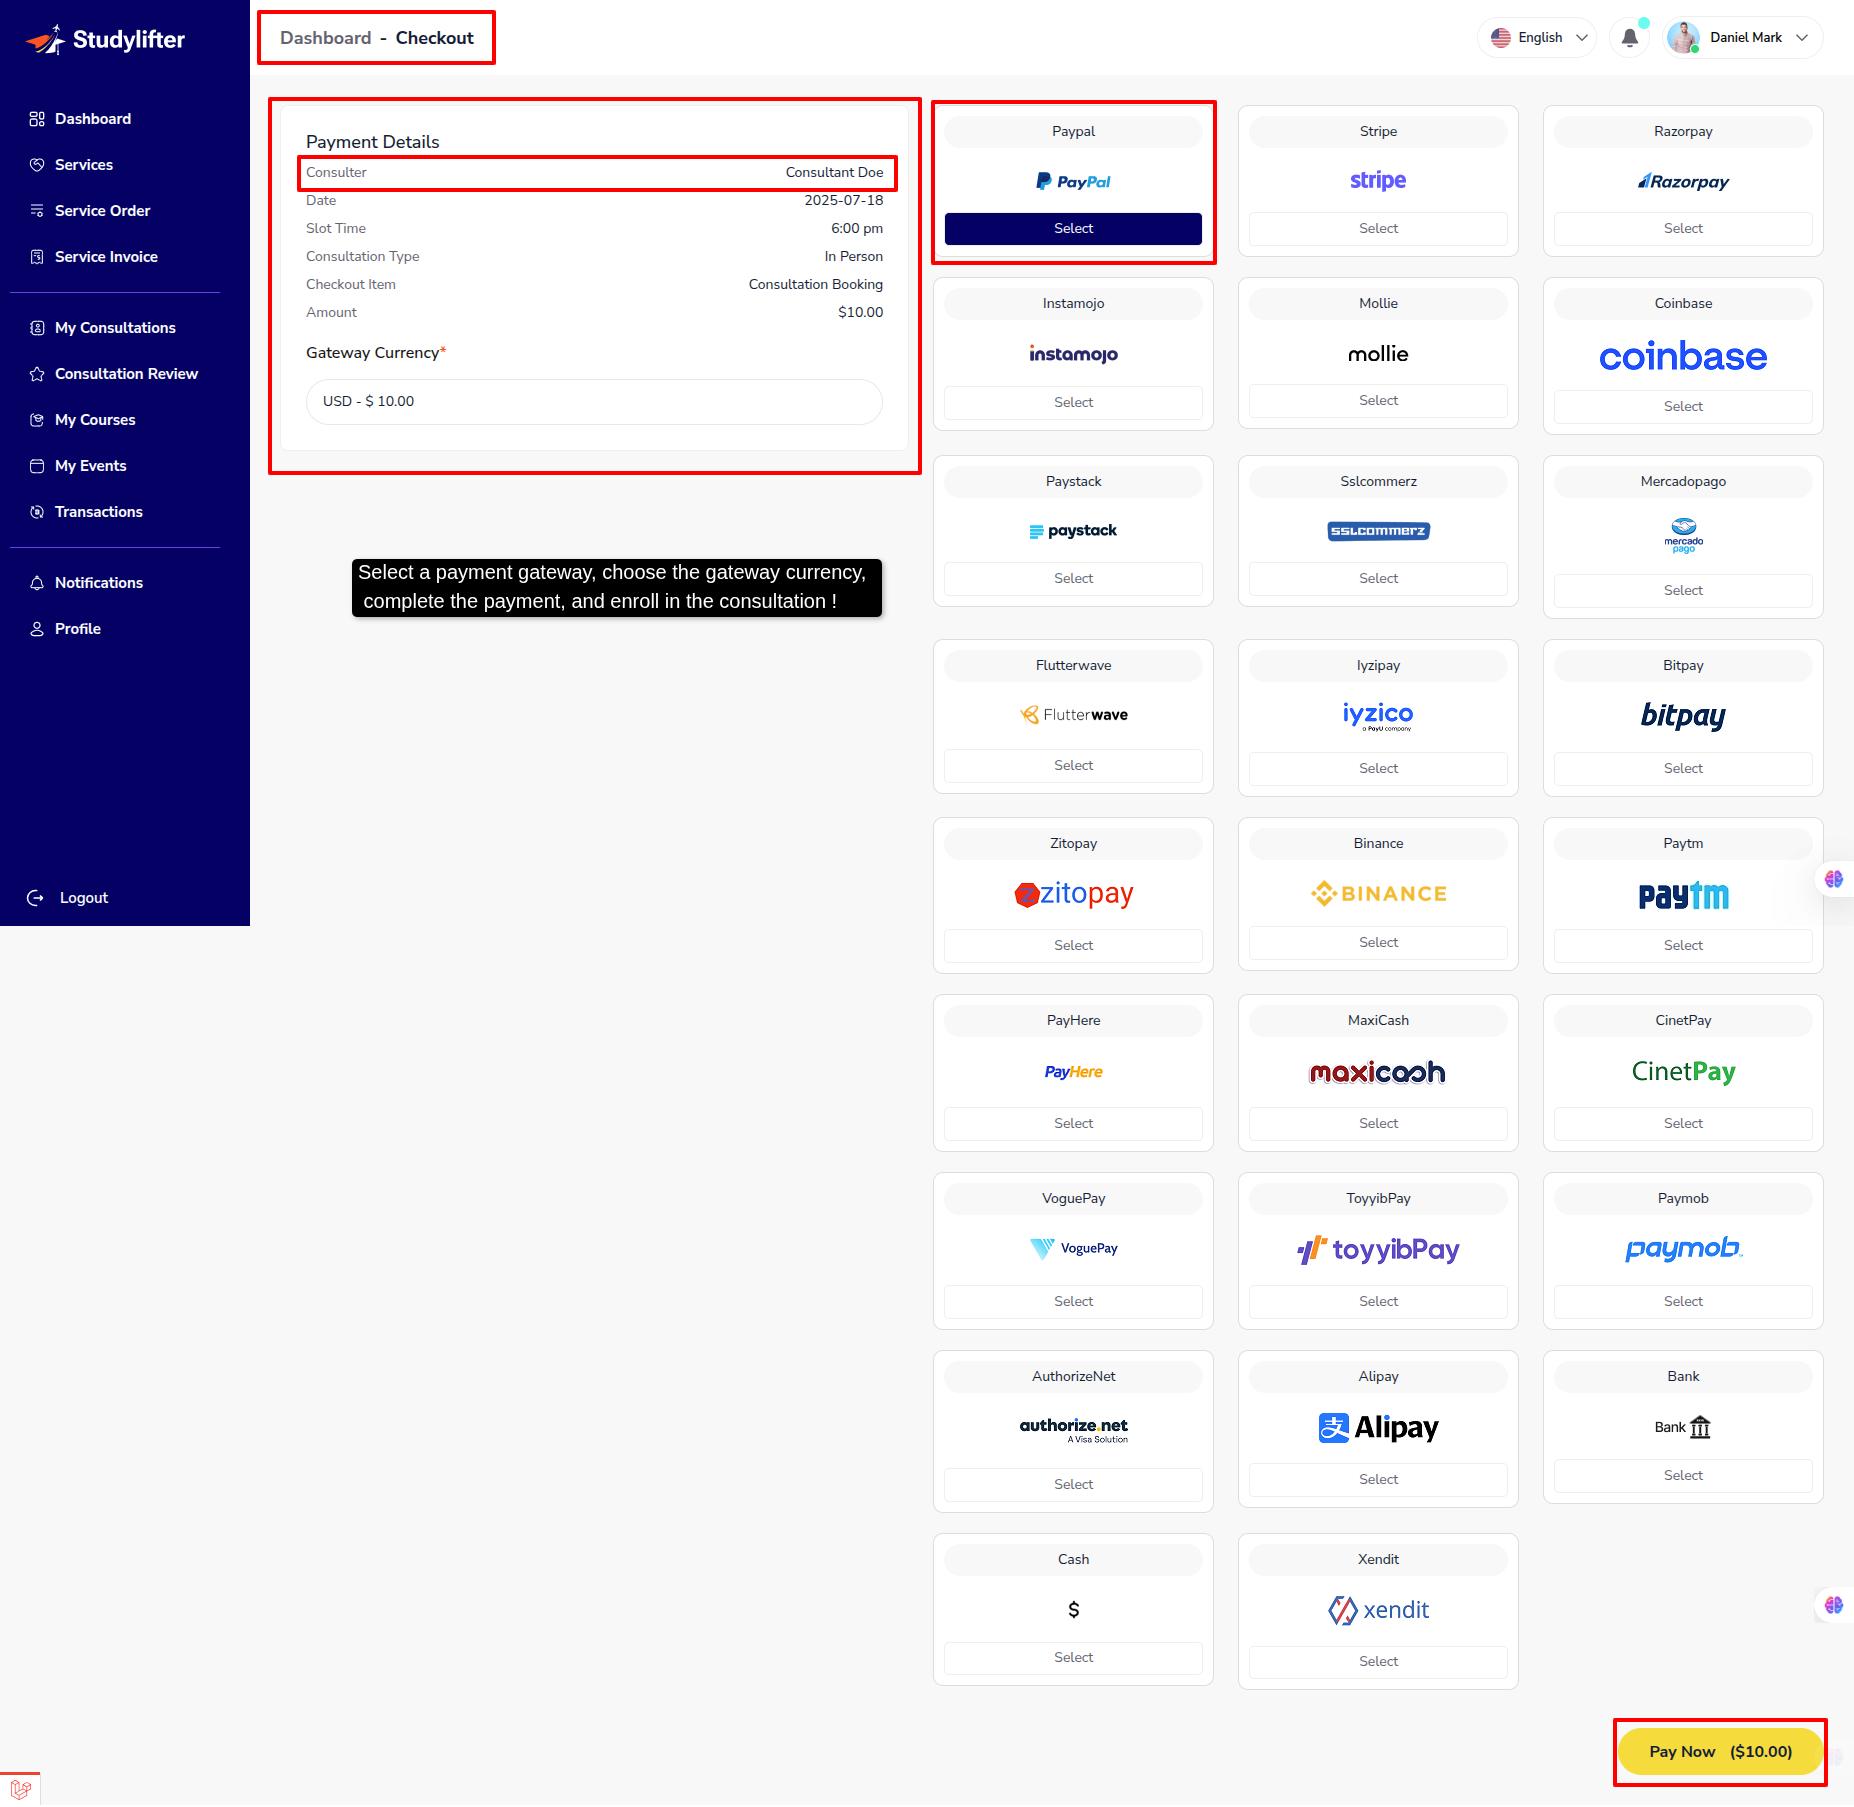Click the US flag language icon
The width and height of the screenshot is (1854, 1807).
point(1501,38)
